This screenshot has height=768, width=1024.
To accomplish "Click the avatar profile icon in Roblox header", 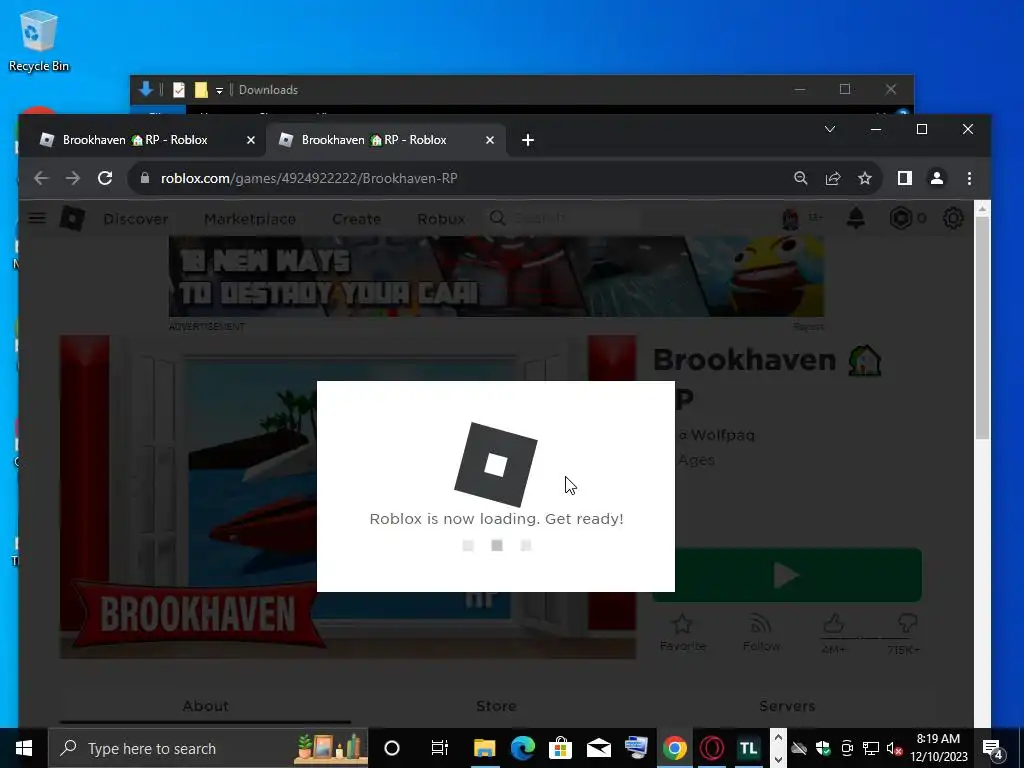I will point(791,218).
